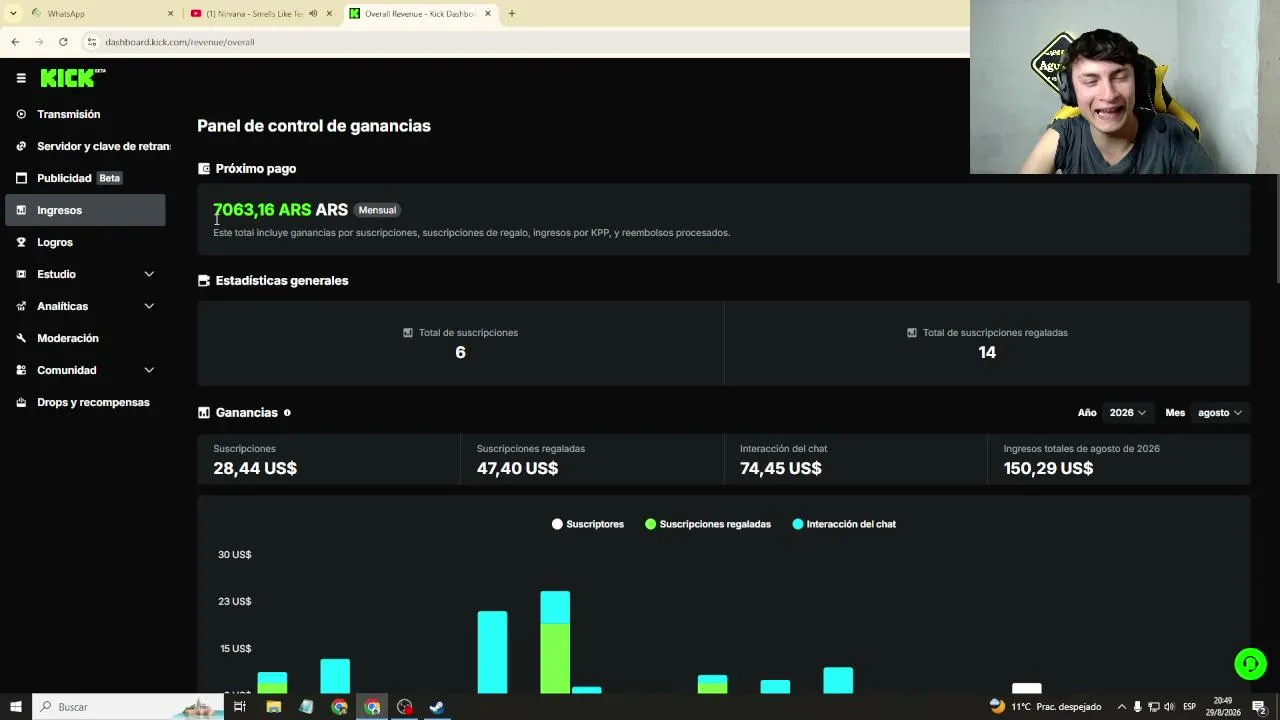Click the Total de suscripciones regaladas count 14

[x=987, y=352]
